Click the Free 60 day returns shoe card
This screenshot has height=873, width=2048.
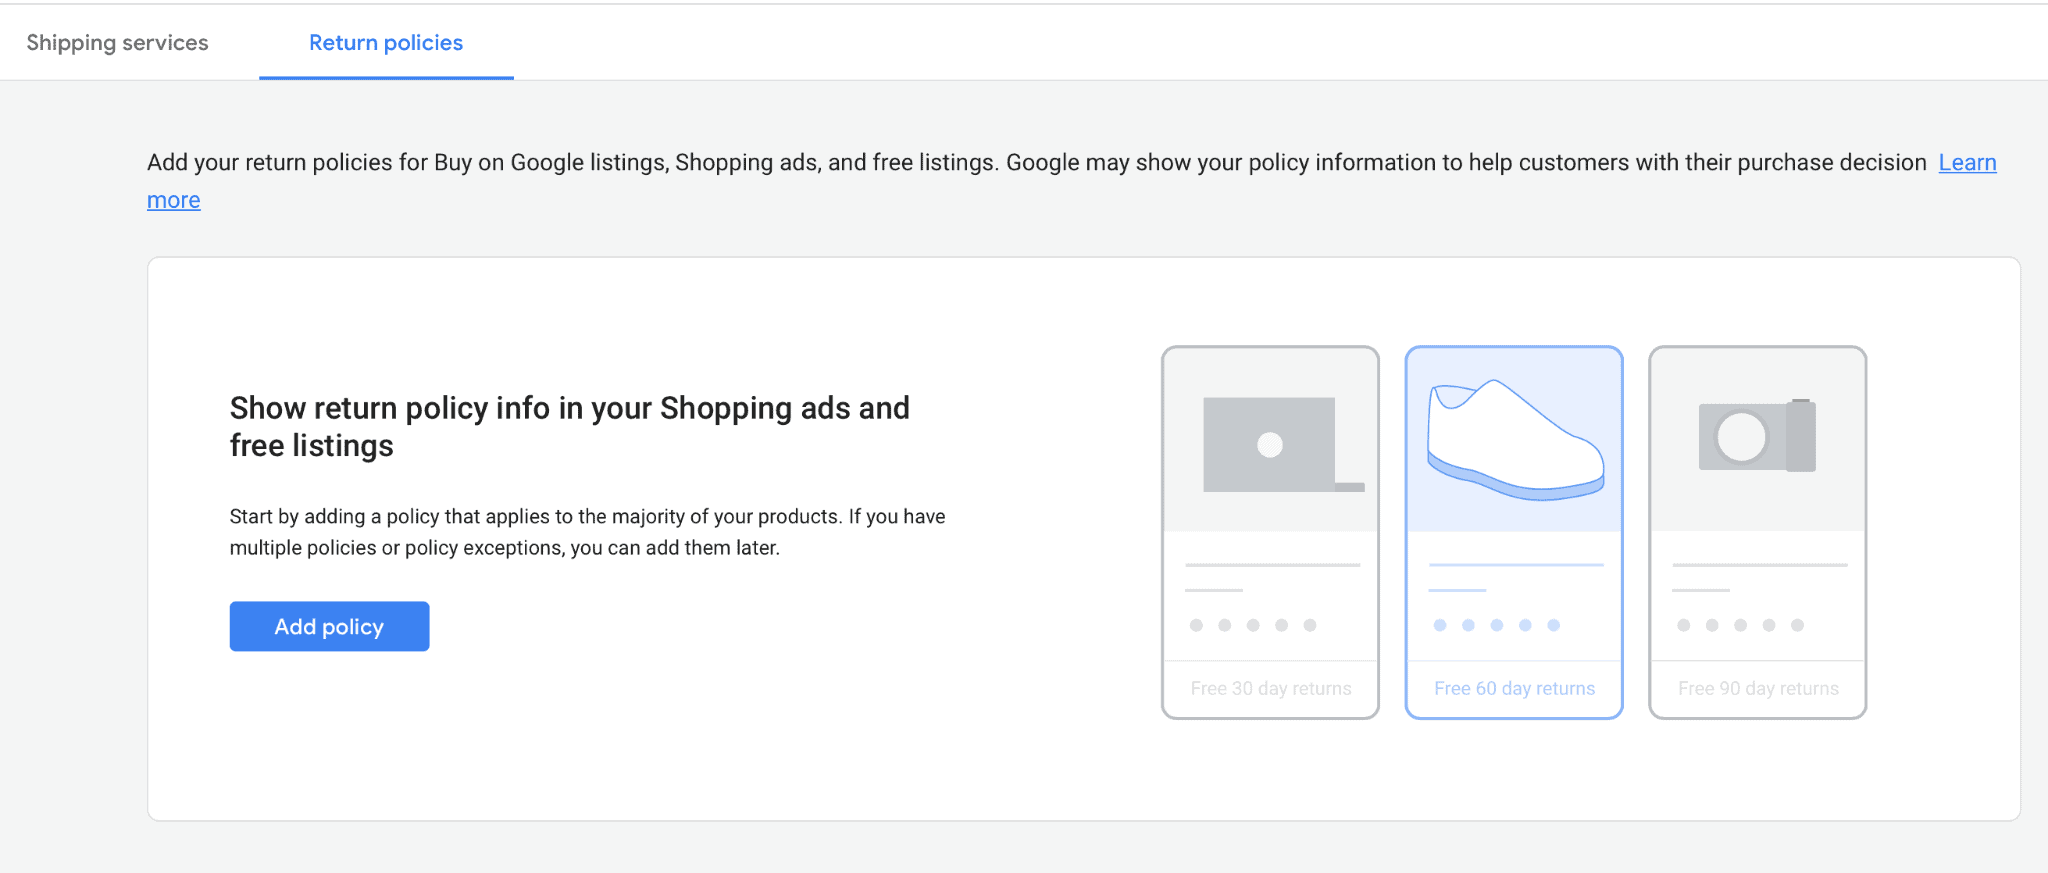click(x=1514, y=532)
